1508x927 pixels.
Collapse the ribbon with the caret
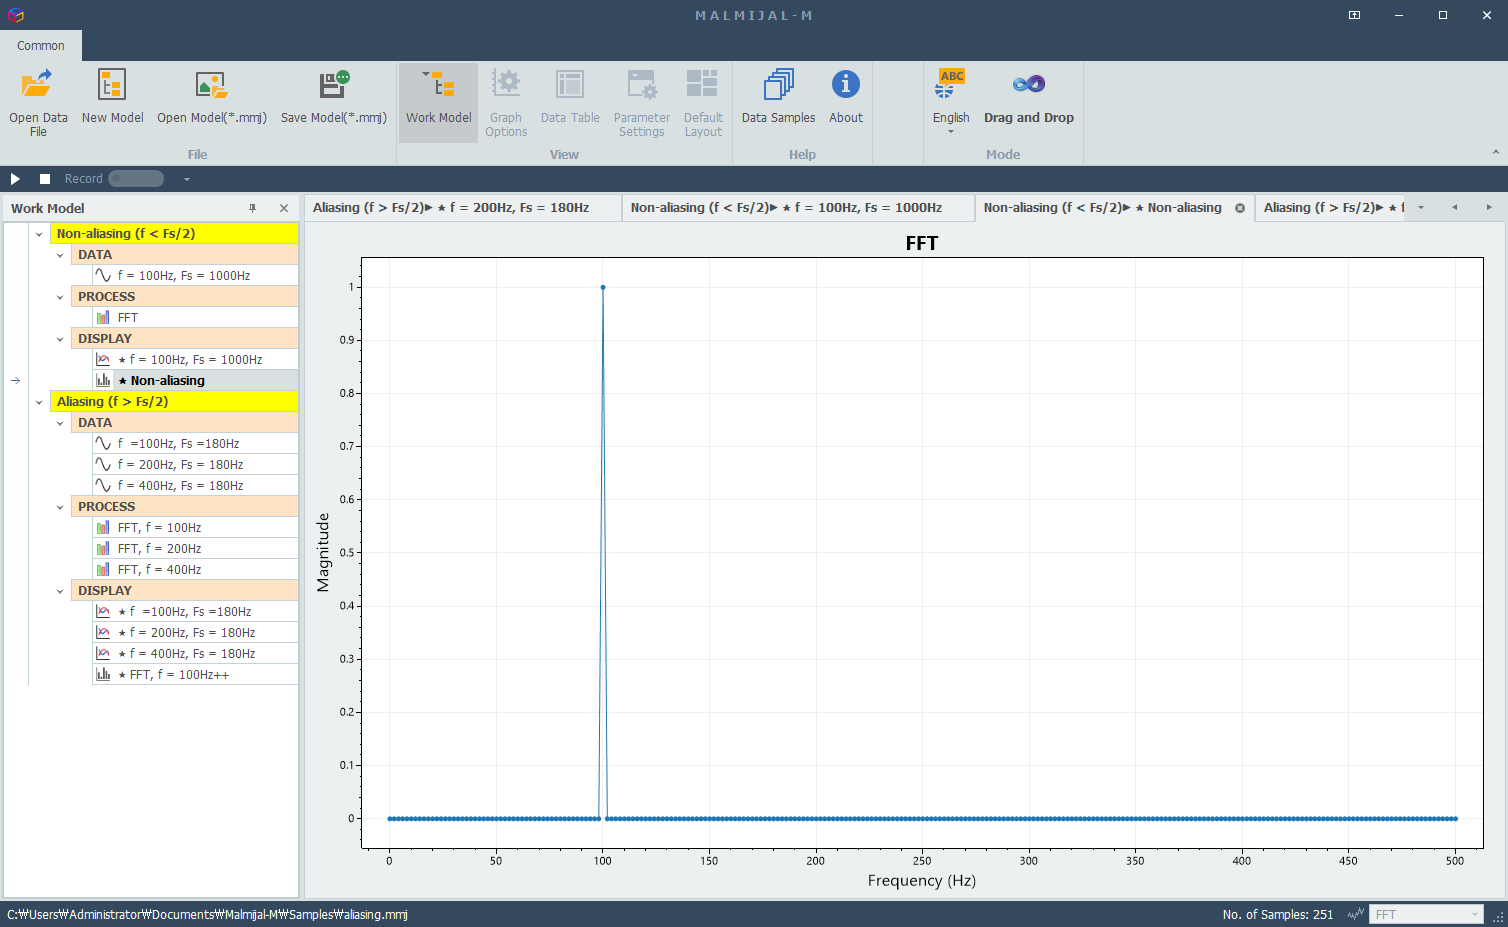[1496, 152]
